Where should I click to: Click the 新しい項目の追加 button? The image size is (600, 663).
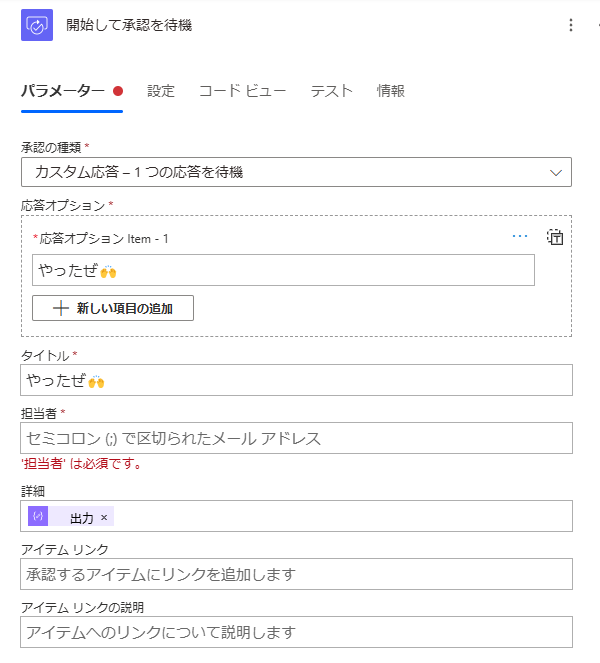tap(113, 308)
